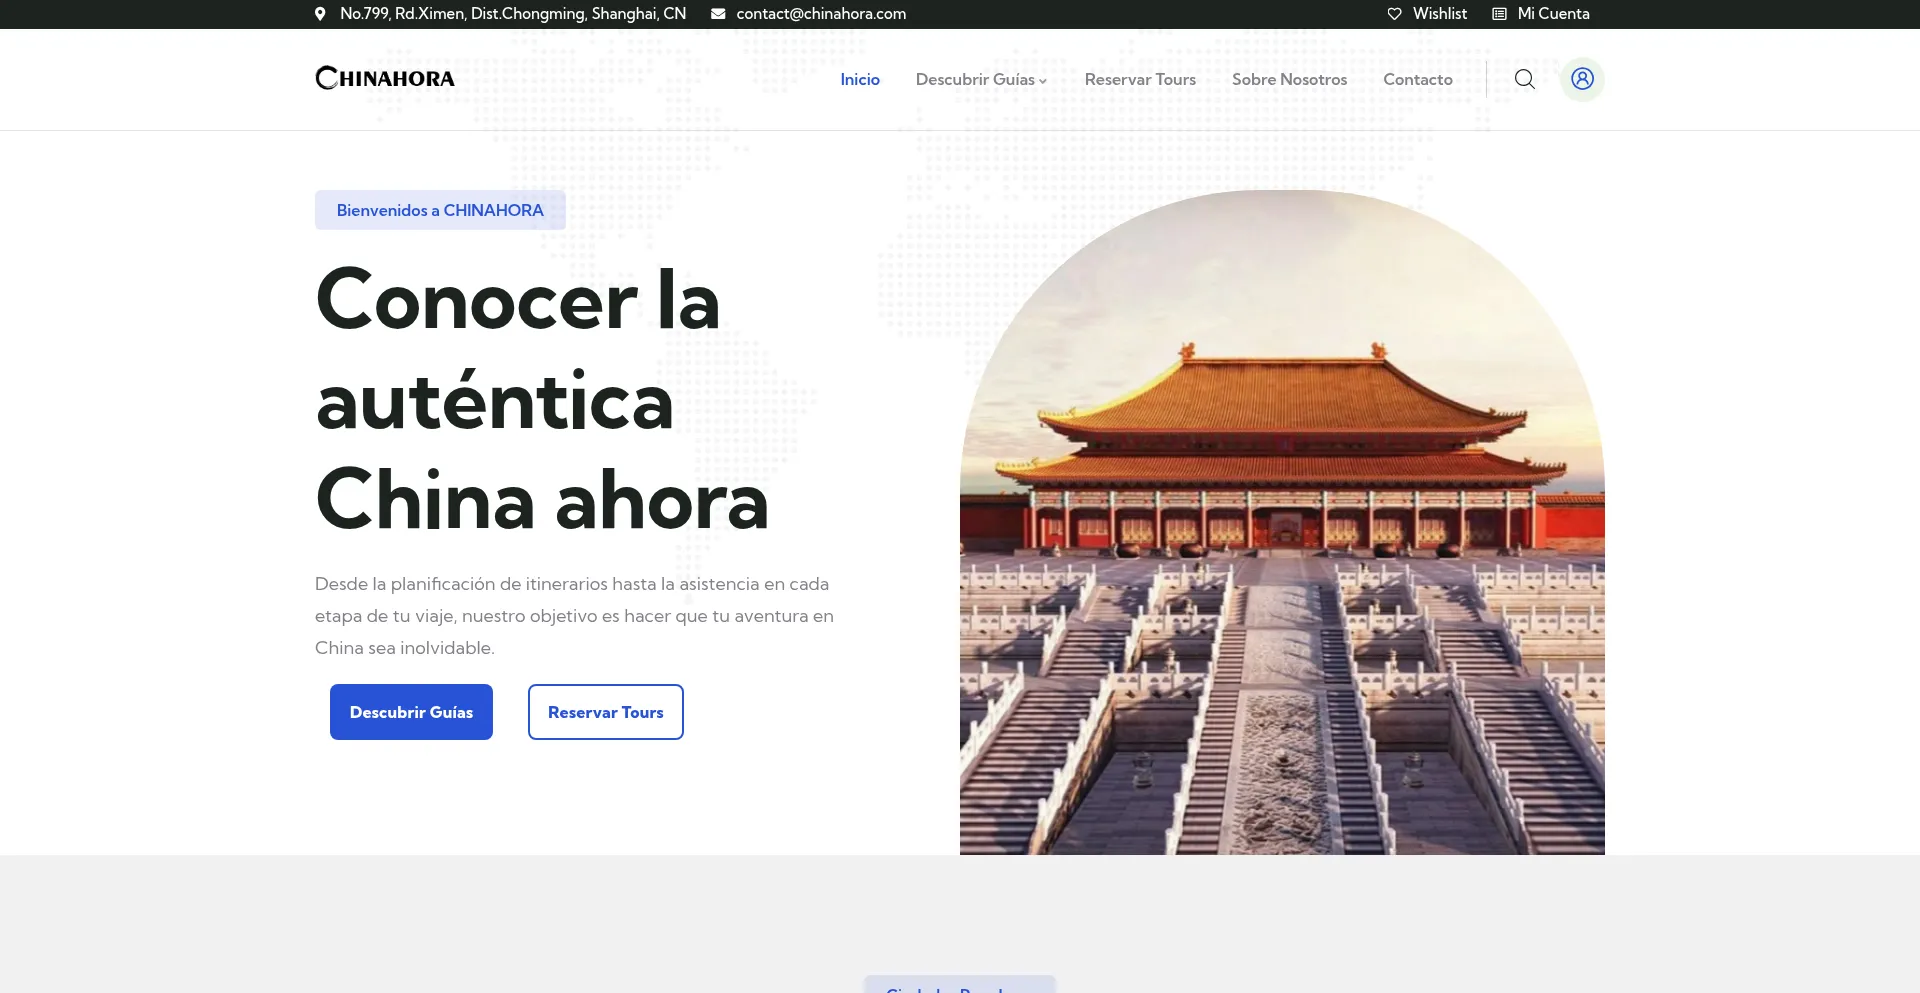Image resolution: width=1920 pixels, height=993 pixels.
Task: Click the location pin icon in top bar
Action: 320,14
